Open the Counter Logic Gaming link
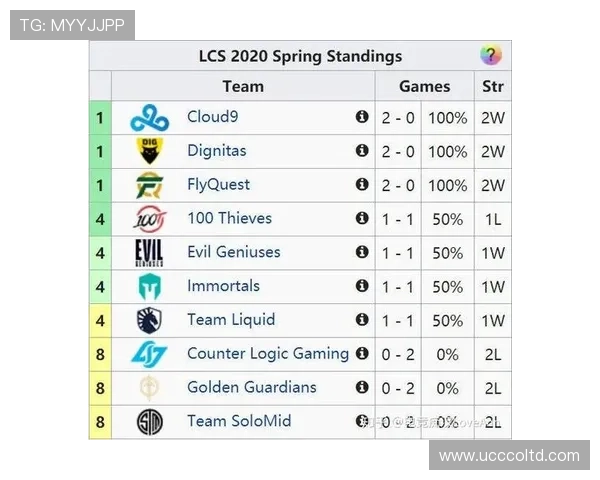This screenshot has width=600, height=480. [267, 354]
